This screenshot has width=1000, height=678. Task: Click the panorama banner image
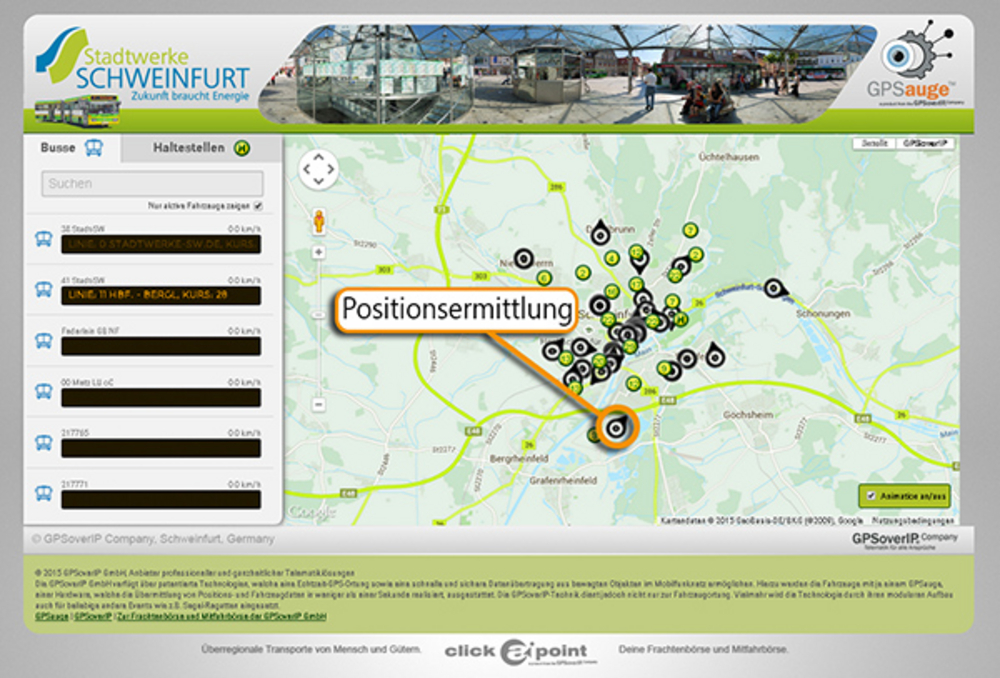[x=568, y=74]
